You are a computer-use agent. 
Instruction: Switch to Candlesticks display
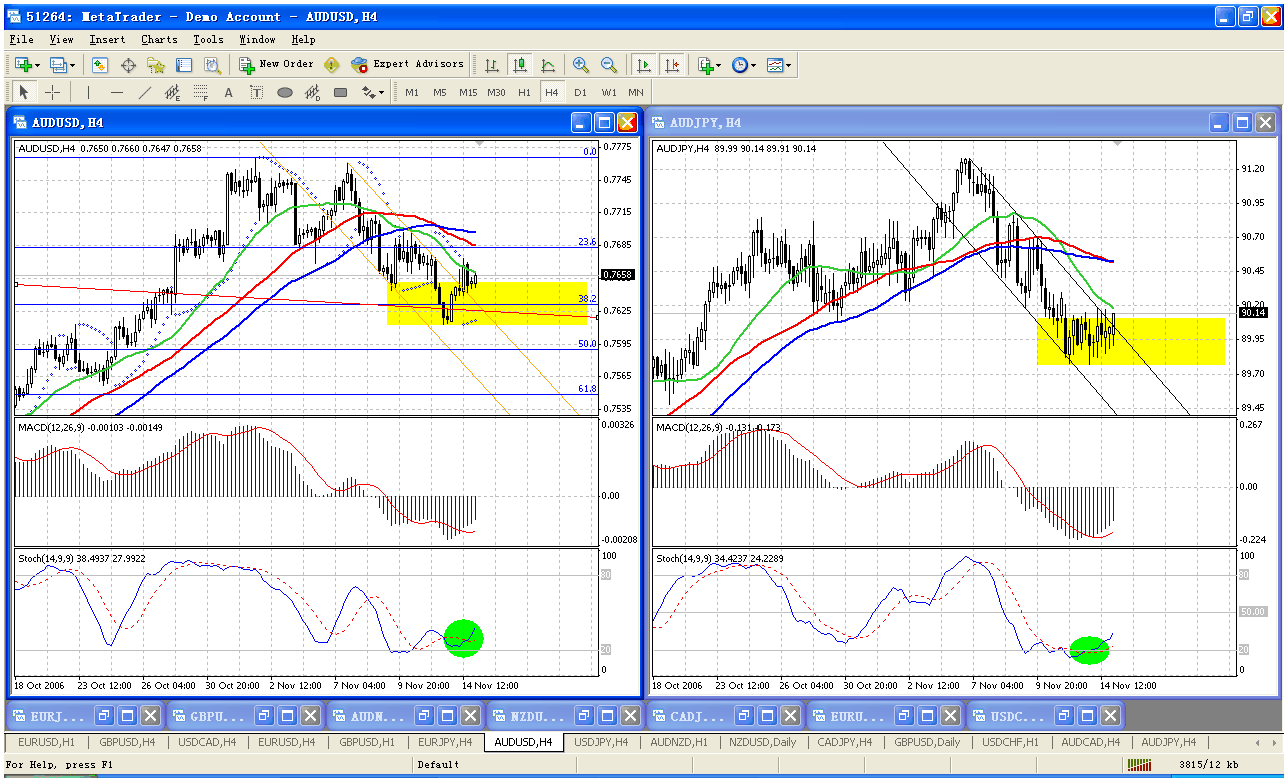(x=520, y=65)
